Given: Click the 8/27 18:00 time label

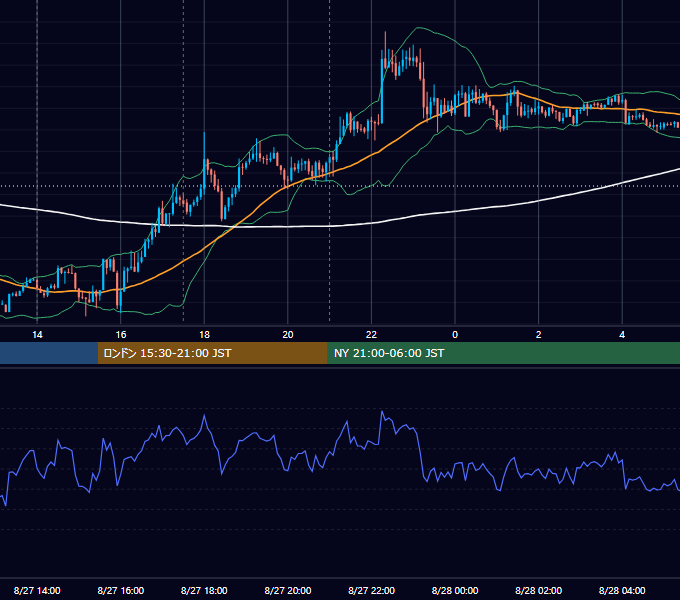Looking at the screenshot, I should (204, 590).
